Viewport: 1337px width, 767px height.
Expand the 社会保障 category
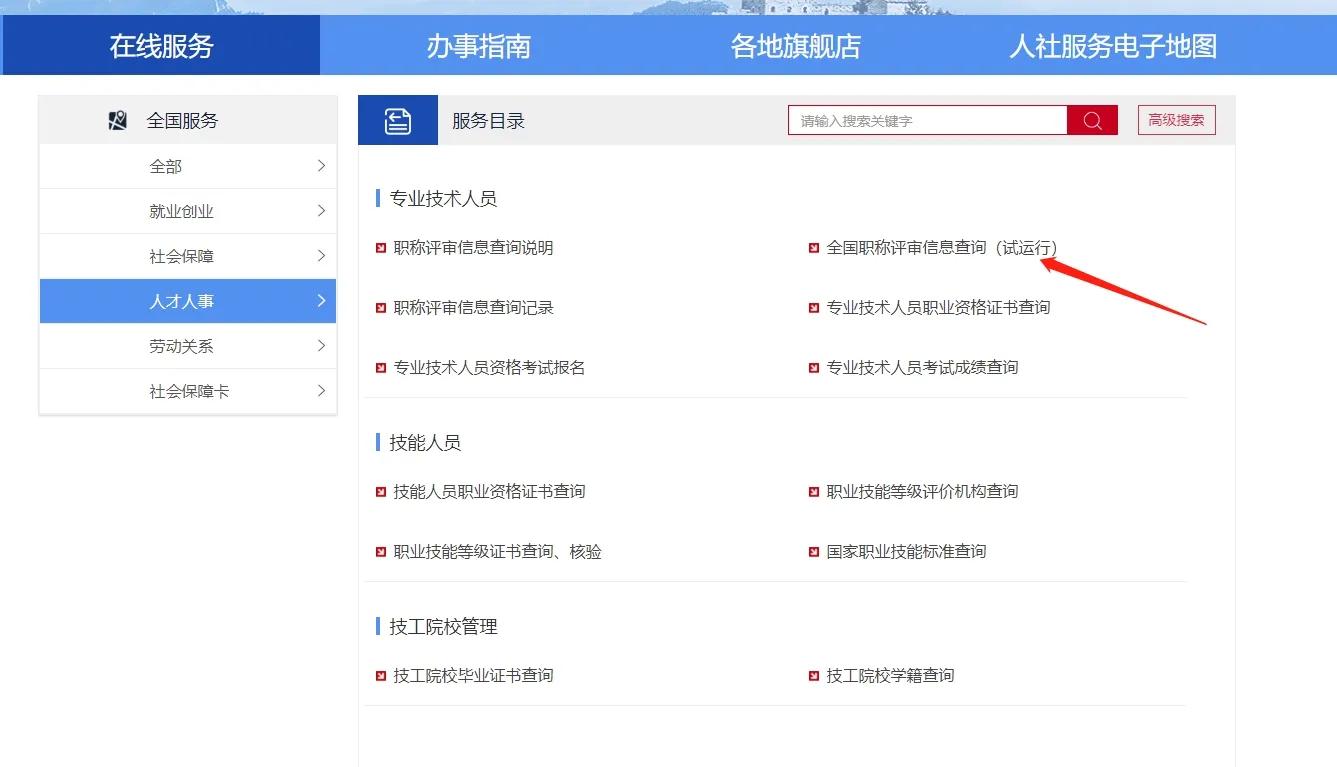tap(187, 256)
